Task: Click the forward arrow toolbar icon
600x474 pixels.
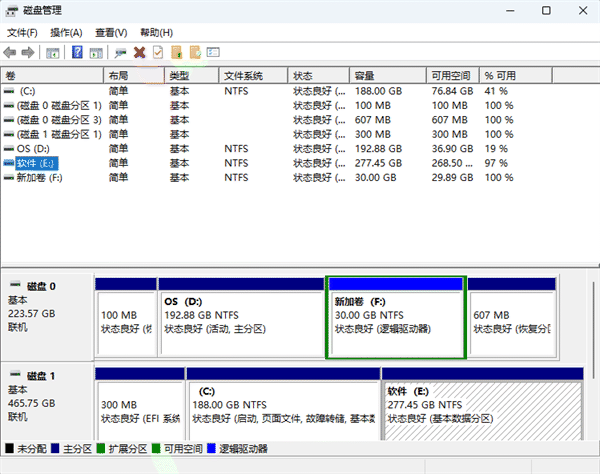Action: [28, 52]
